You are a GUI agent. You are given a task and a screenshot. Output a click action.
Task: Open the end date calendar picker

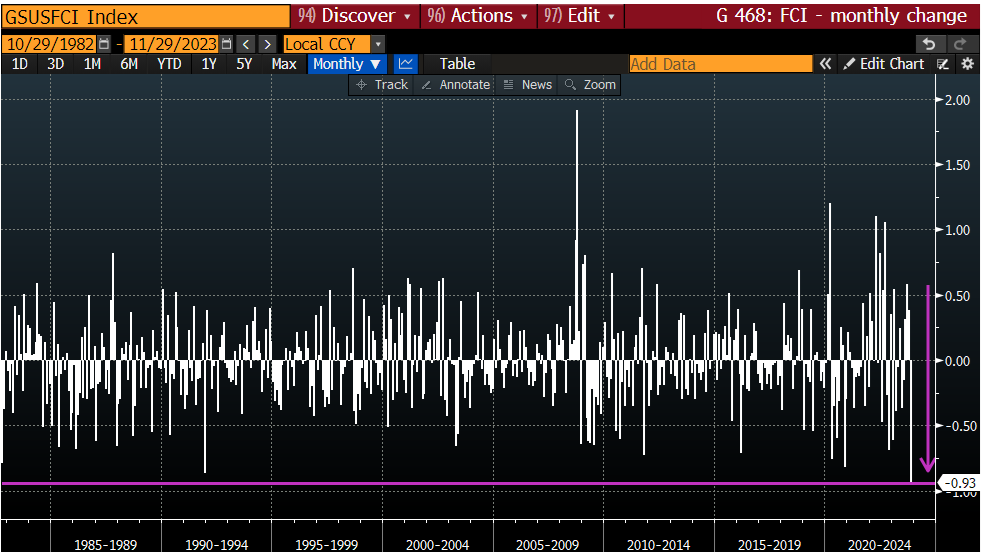click(x=226, y=44)
